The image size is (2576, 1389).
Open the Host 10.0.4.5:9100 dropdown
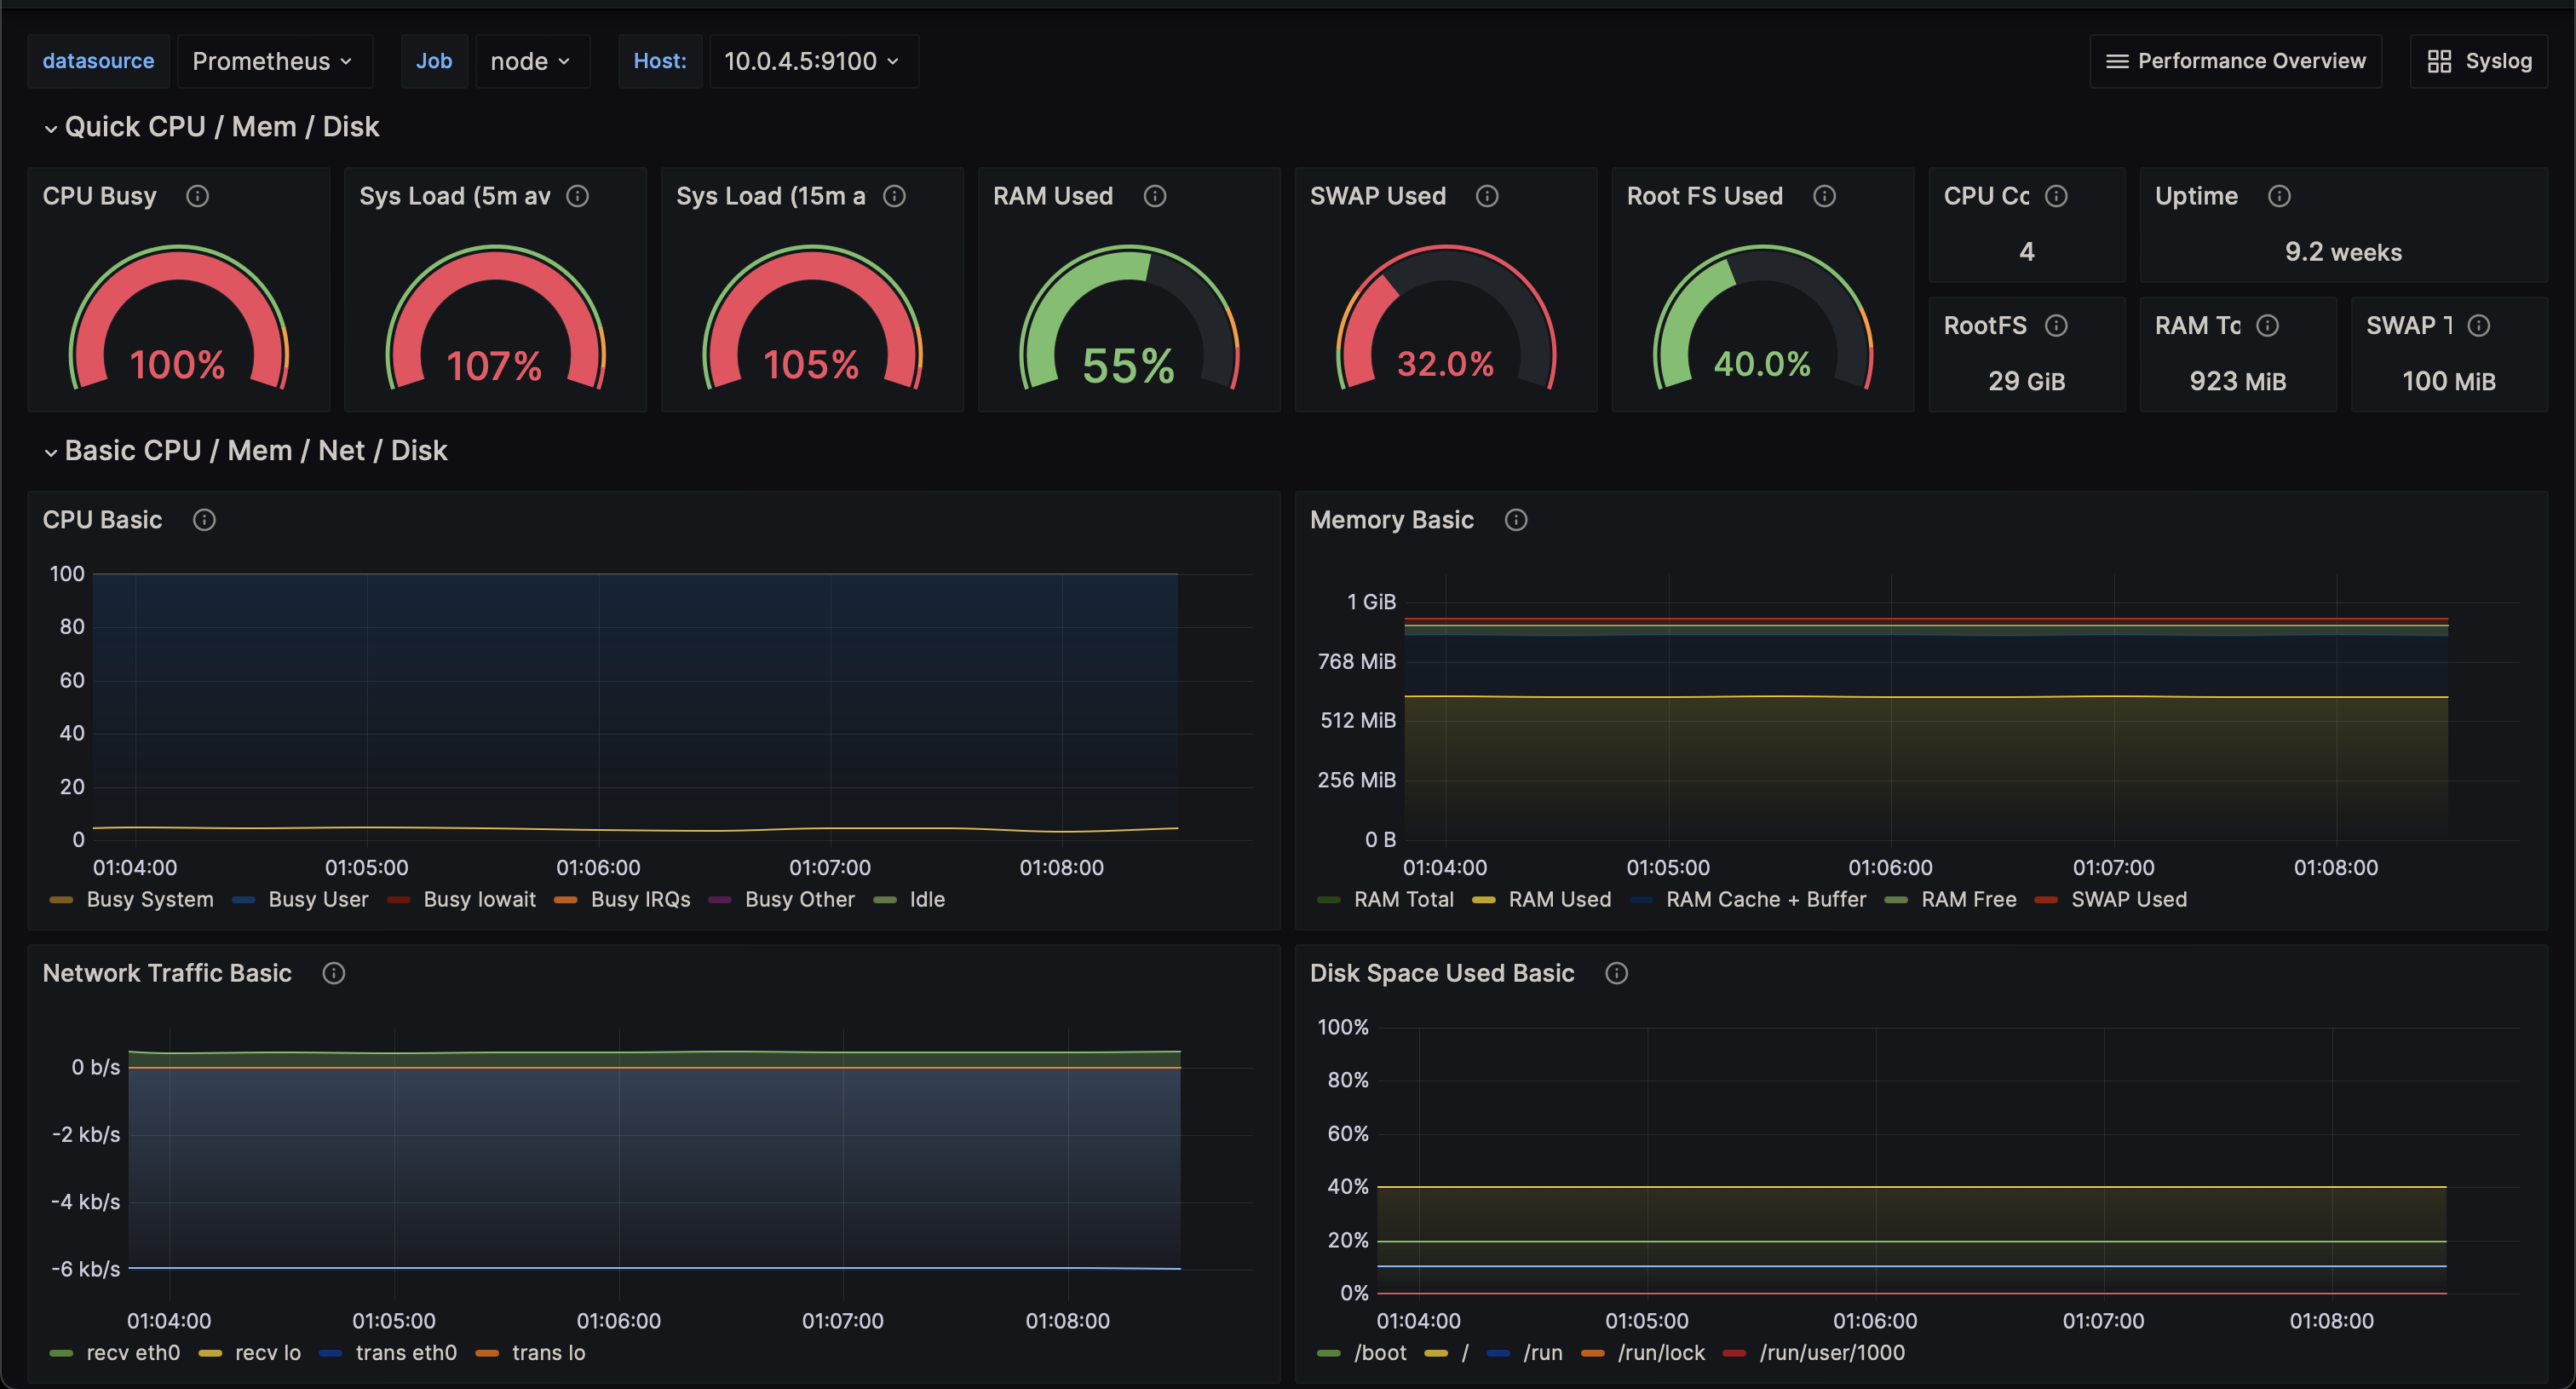click(811, 61)
